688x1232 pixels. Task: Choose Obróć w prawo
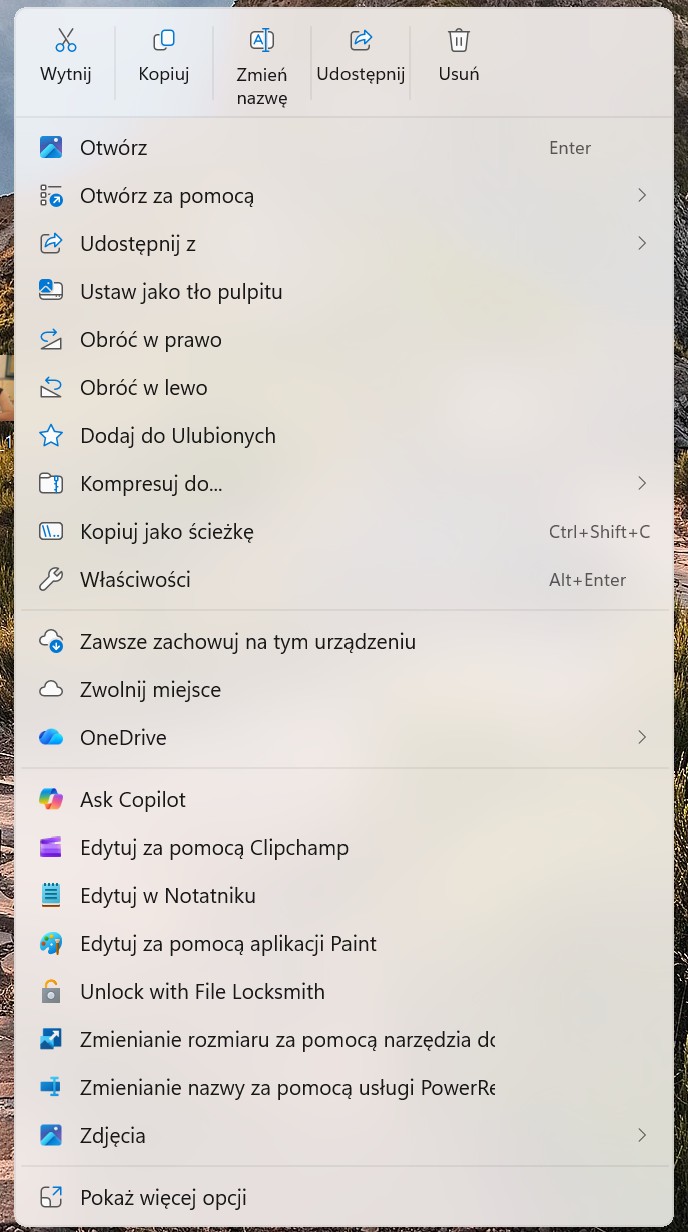coord(151,340)
